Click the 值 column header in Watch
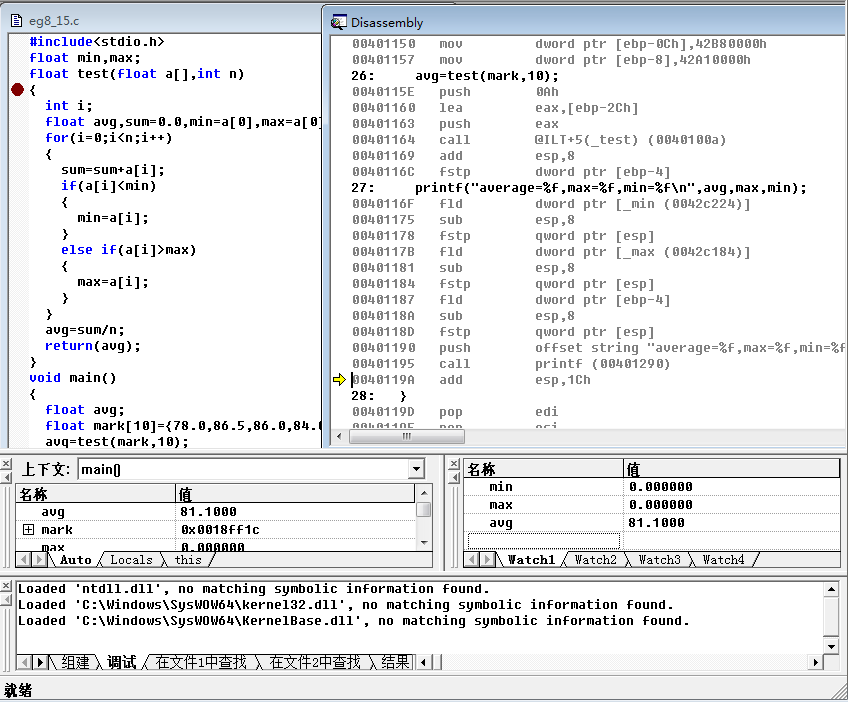The image size is (848, 702). point(732,469)
